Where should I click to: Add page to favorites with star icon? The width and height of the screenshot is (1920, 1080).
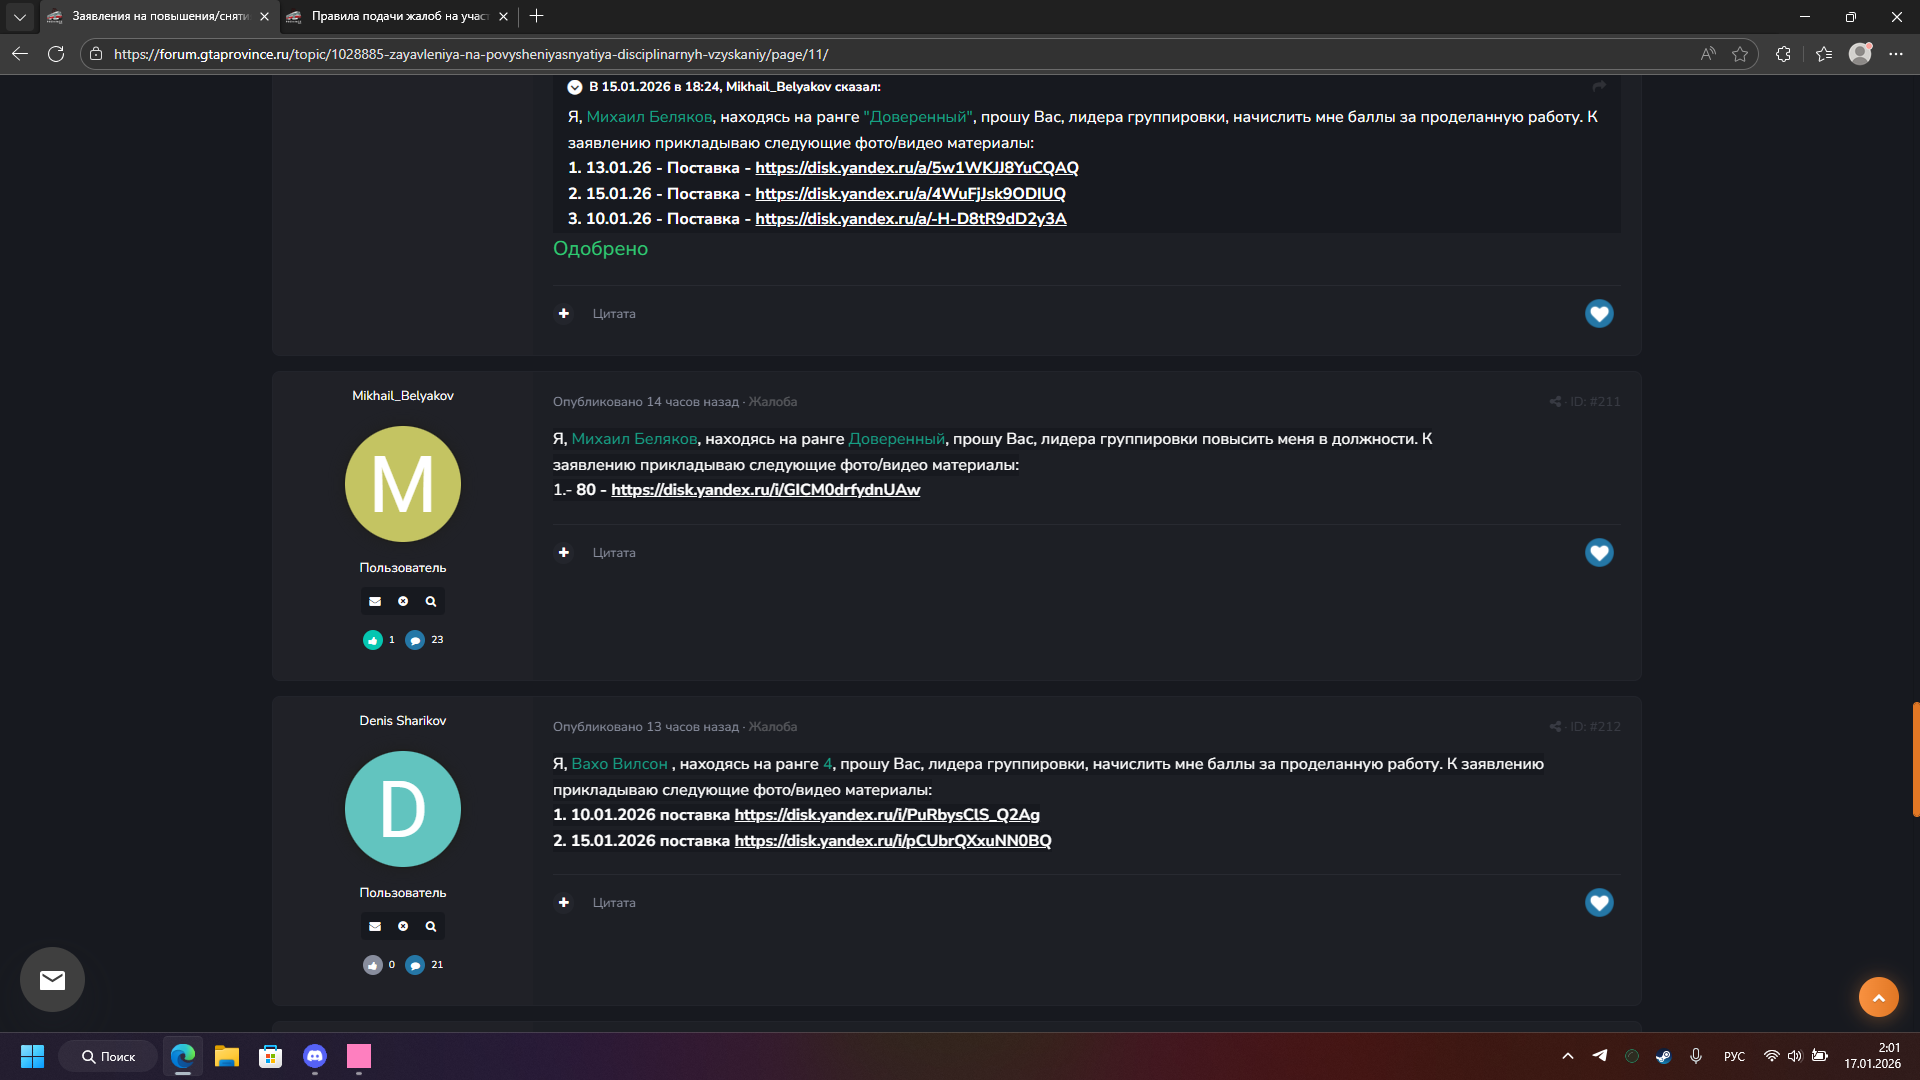(x=1740, y=54)
